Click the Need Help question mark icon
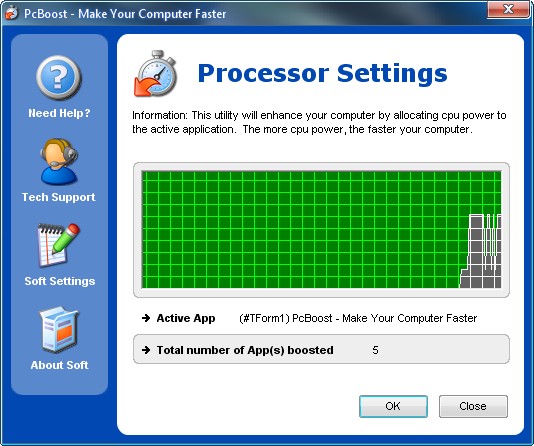Image resolution: width=534 pixels, height=446 pixels. (59, 78)
